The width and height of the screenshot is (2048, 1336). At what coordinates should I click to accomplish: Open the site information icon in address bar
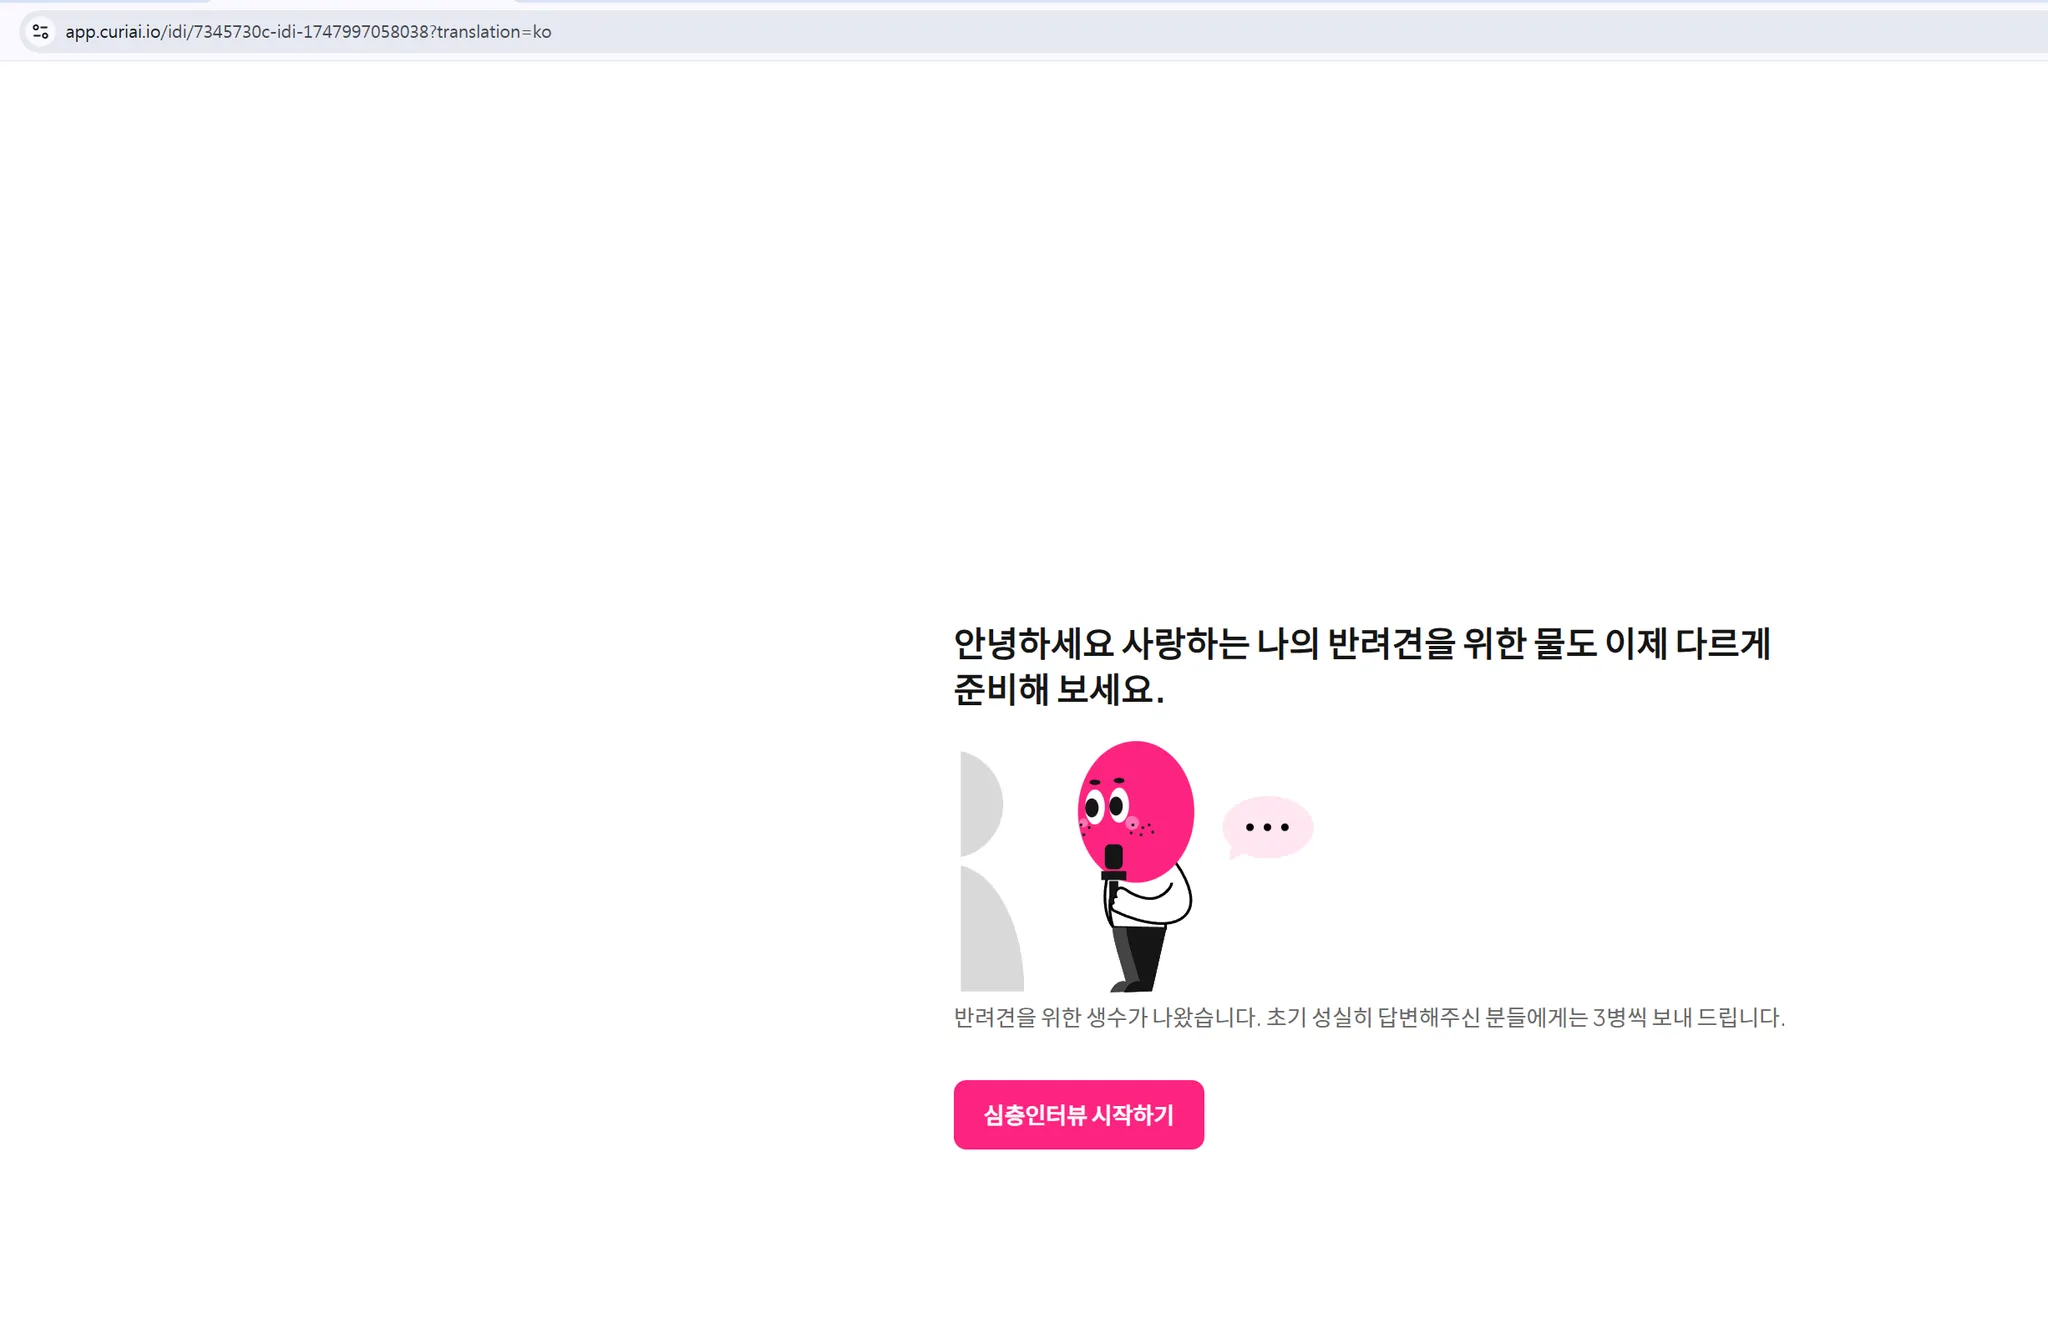pyautogui.click(x=40, y=32)
